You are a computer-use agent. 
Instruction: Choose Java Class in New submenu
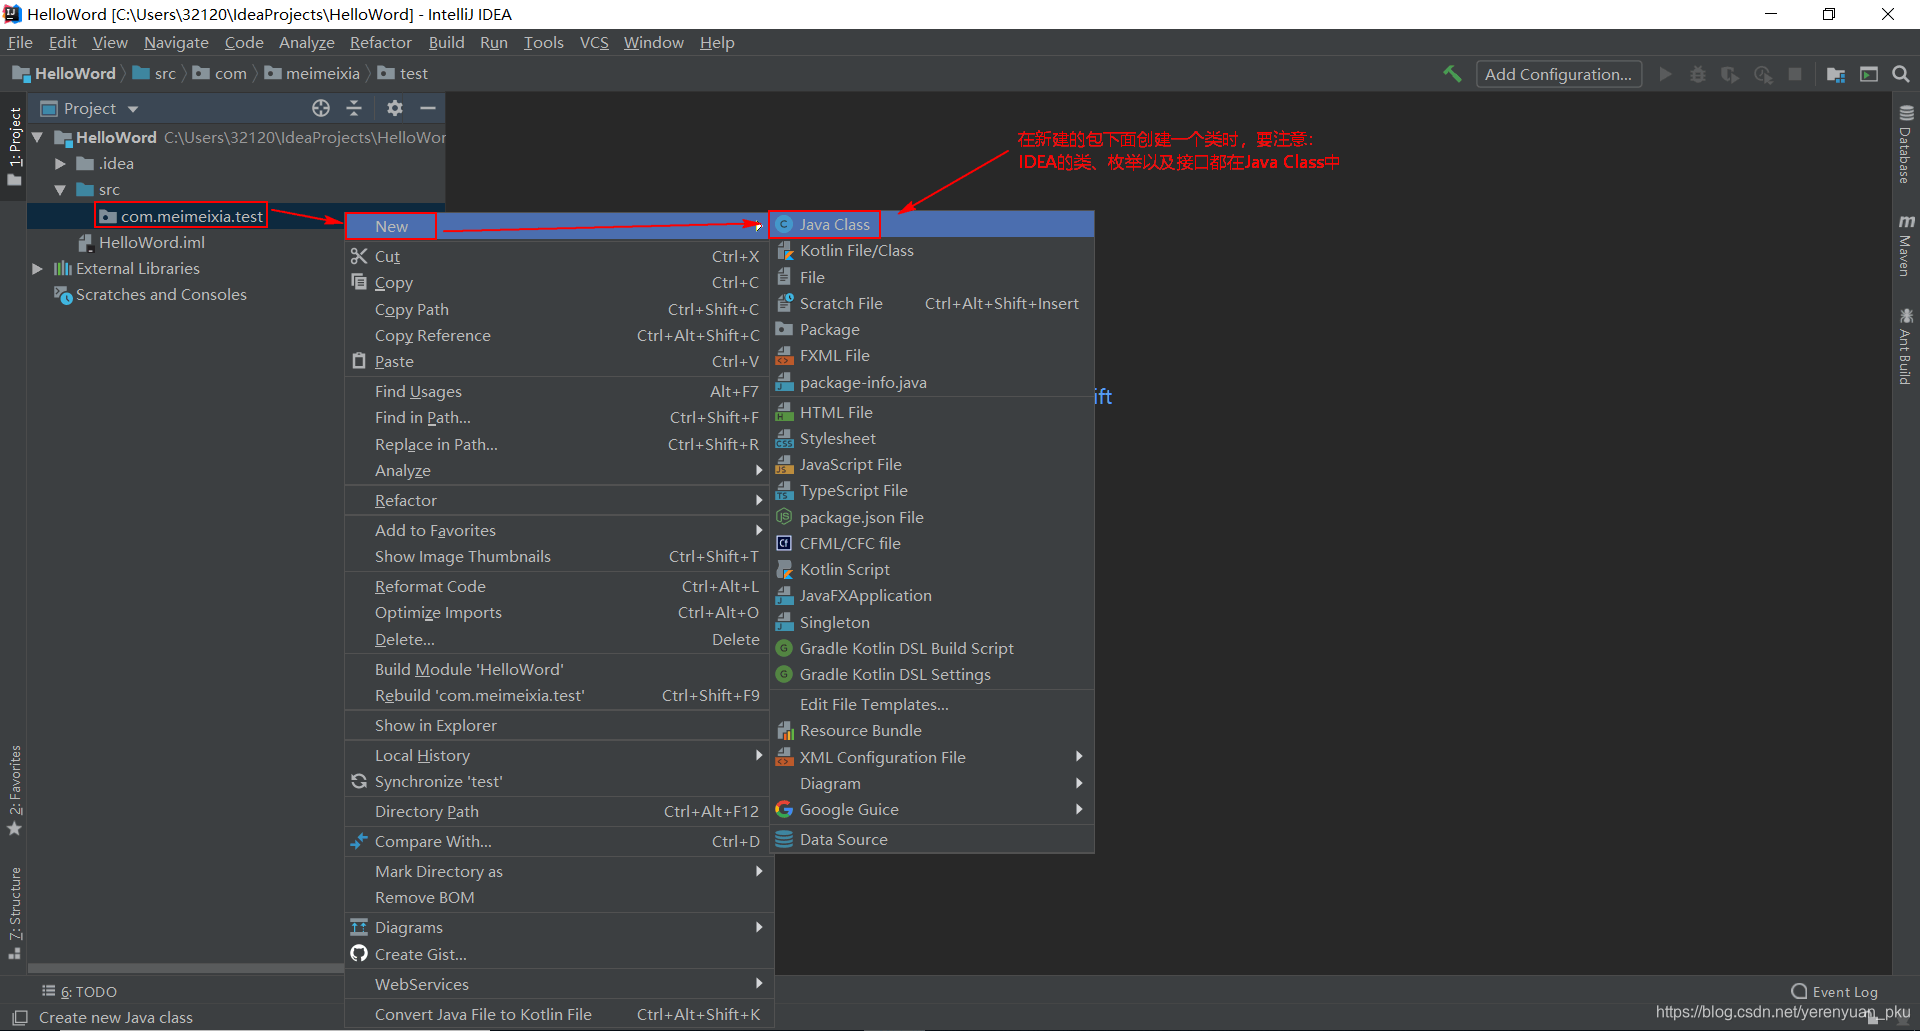(x=932, y=224)
